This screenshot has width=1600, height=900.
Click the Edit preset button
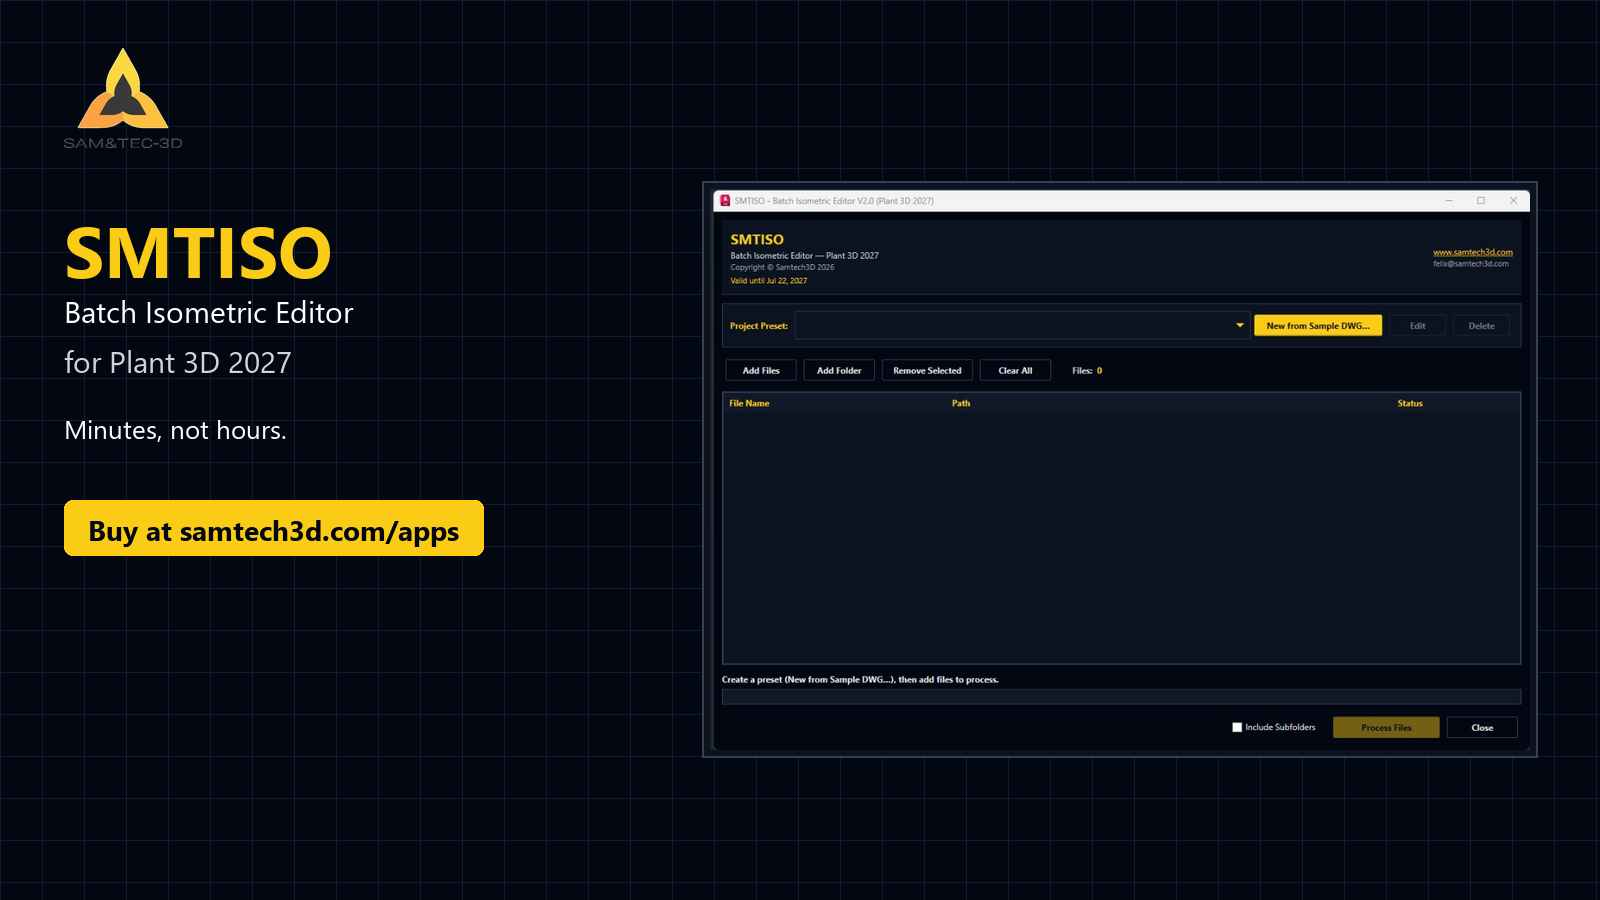point(1417,326)
